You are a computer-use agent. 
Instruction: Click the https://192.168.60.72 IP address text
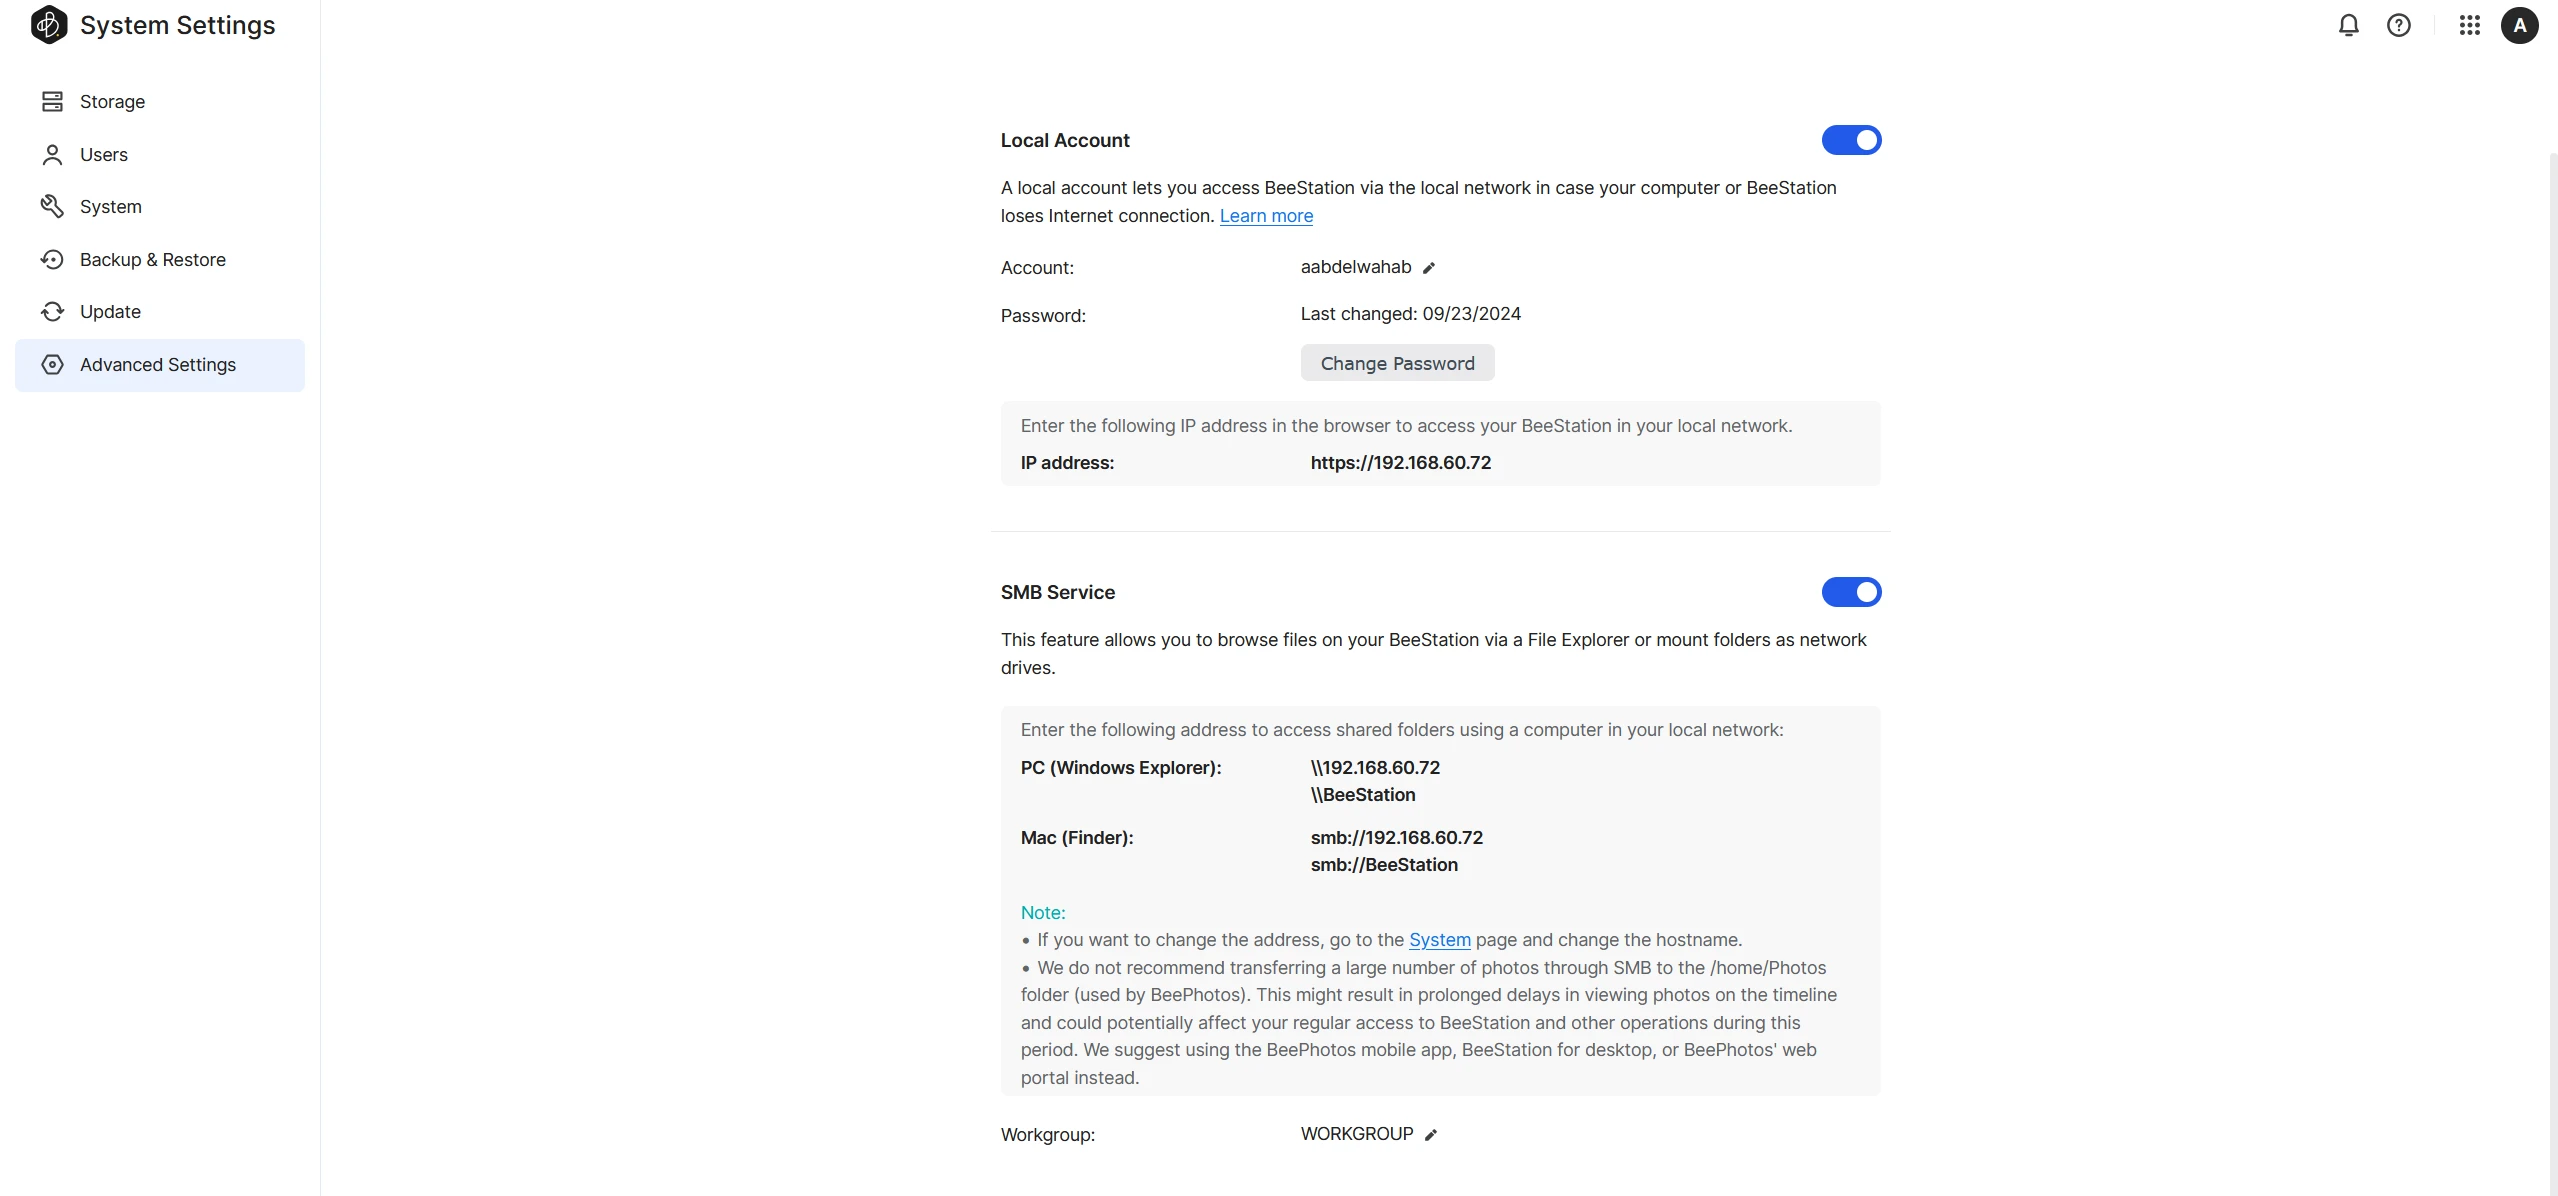point(1400,463)
